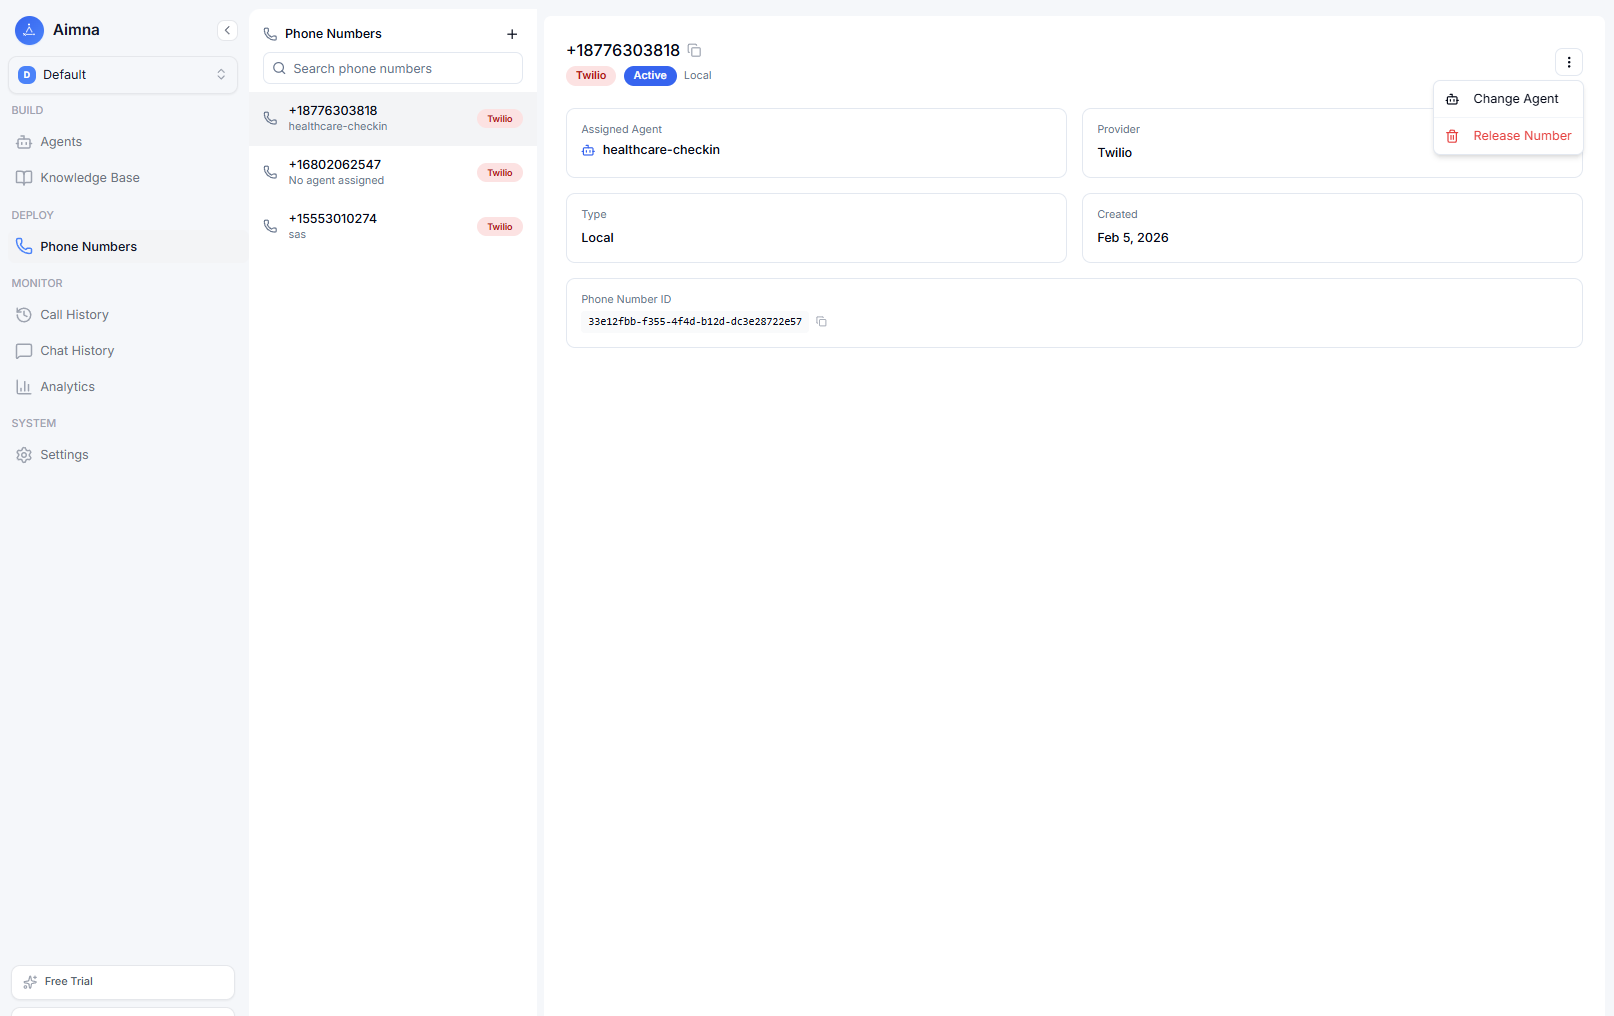Click the Settings gear icon
This screenshot has width=1614, height=1016.
[x=24, y=455]
